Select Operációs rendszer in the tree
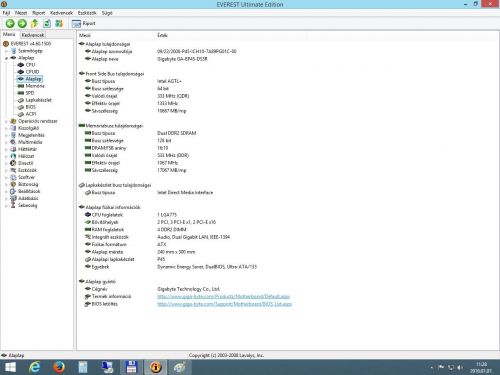The width and height of the screenshot is (500, 375). [38, 121]
